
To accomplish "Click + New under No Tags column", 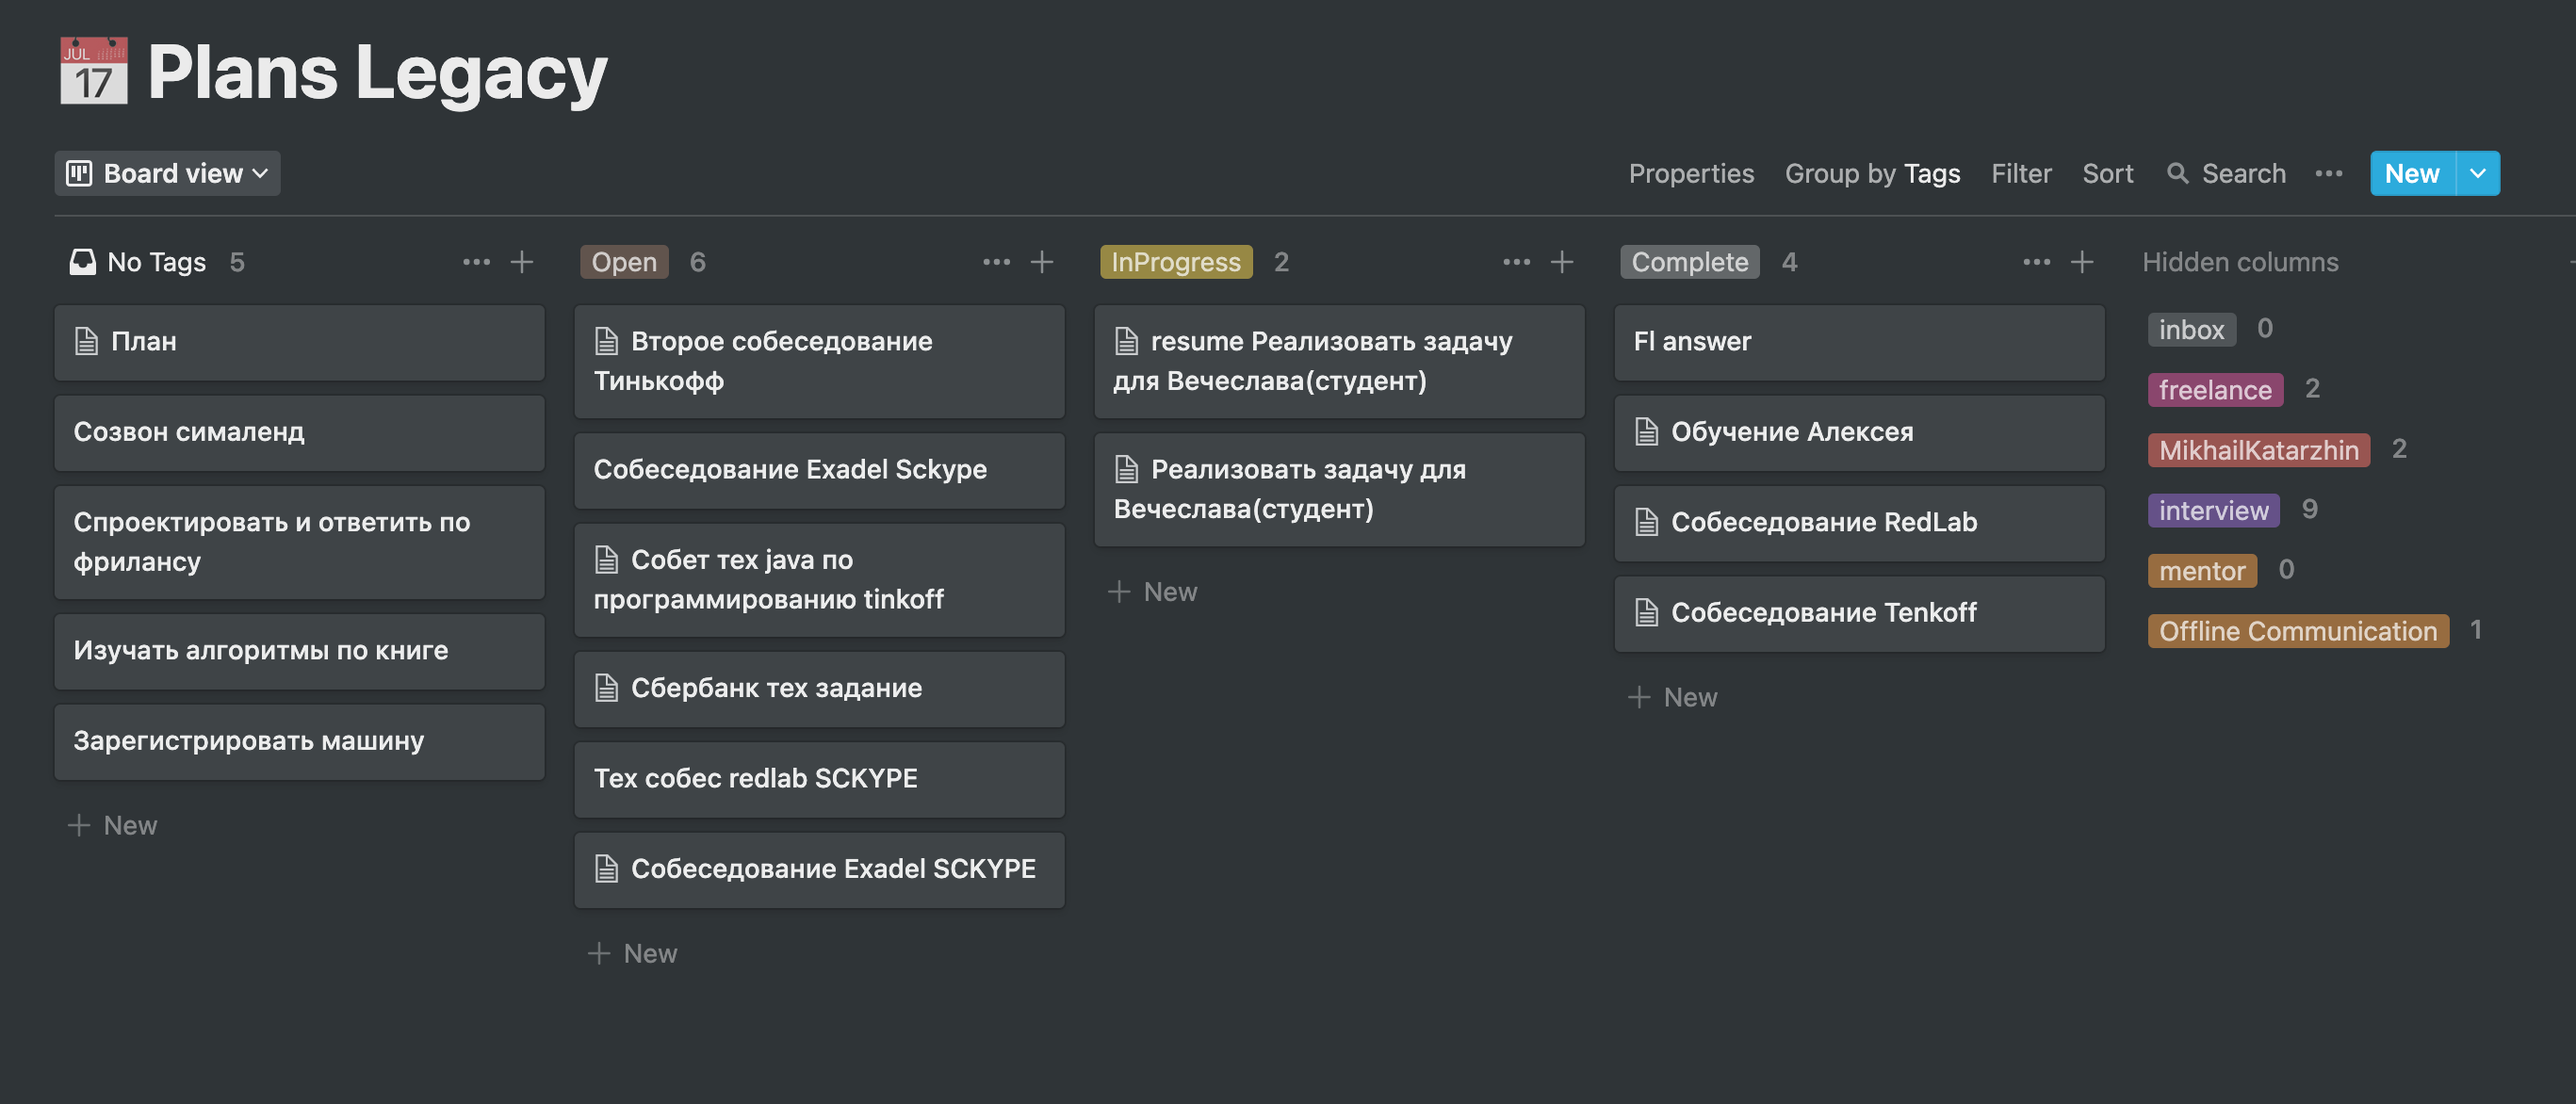I will pyautogui.click(x=113, y=825).
